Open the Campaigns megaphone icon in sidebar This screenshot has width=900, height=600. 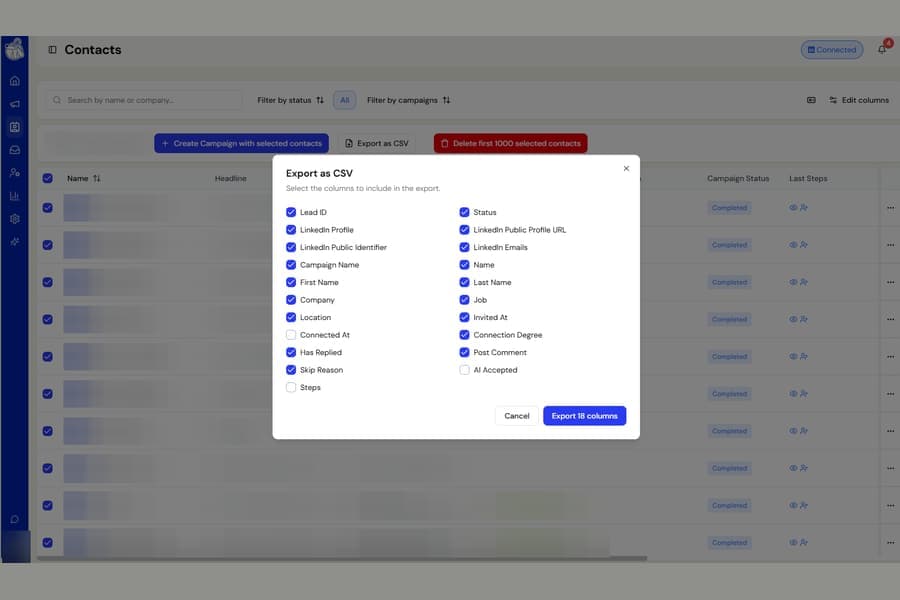click(x=15, y=104)
